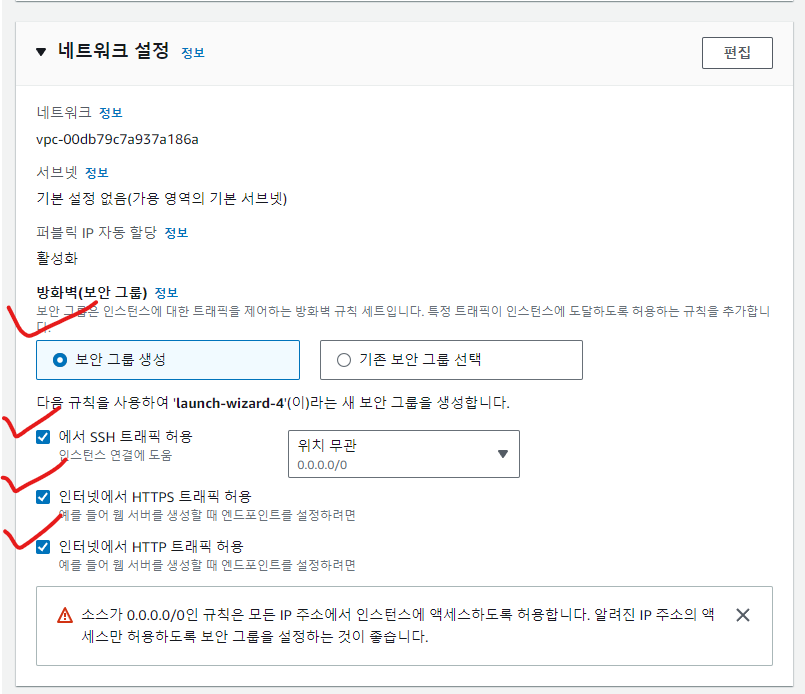Open the 위치 무관 0.0.0.0/0 dropdown

click(404, 454)
